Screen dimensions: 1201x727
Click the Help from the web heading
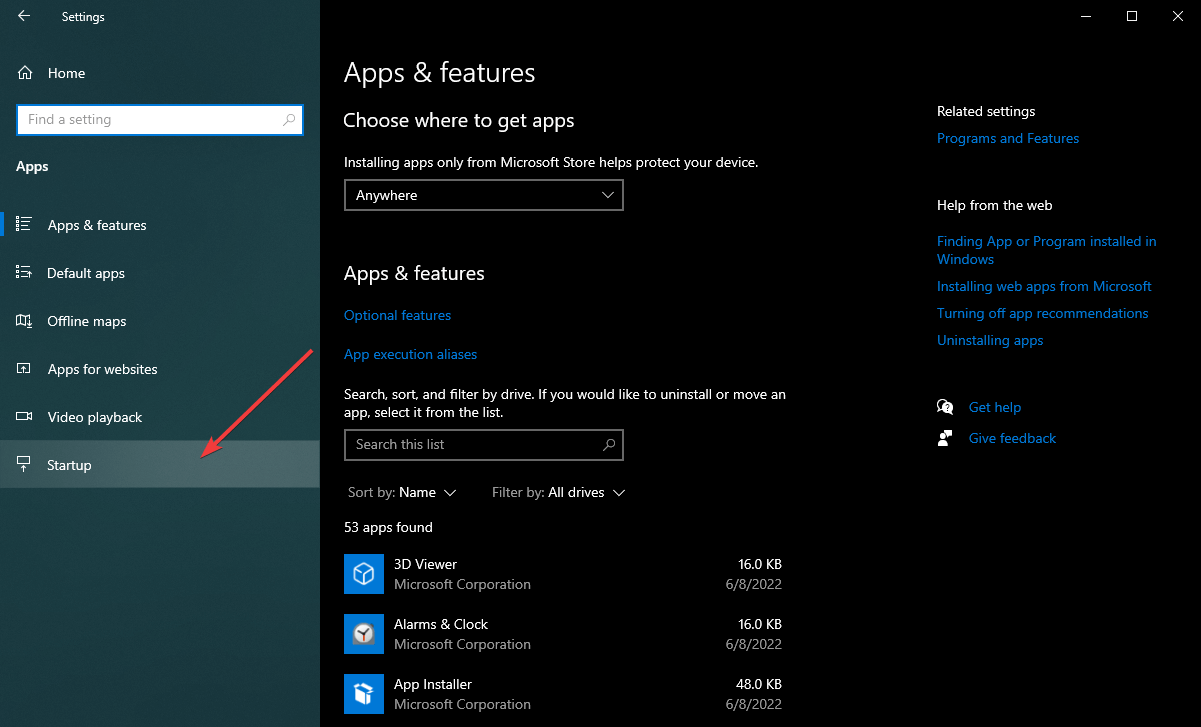995,205
